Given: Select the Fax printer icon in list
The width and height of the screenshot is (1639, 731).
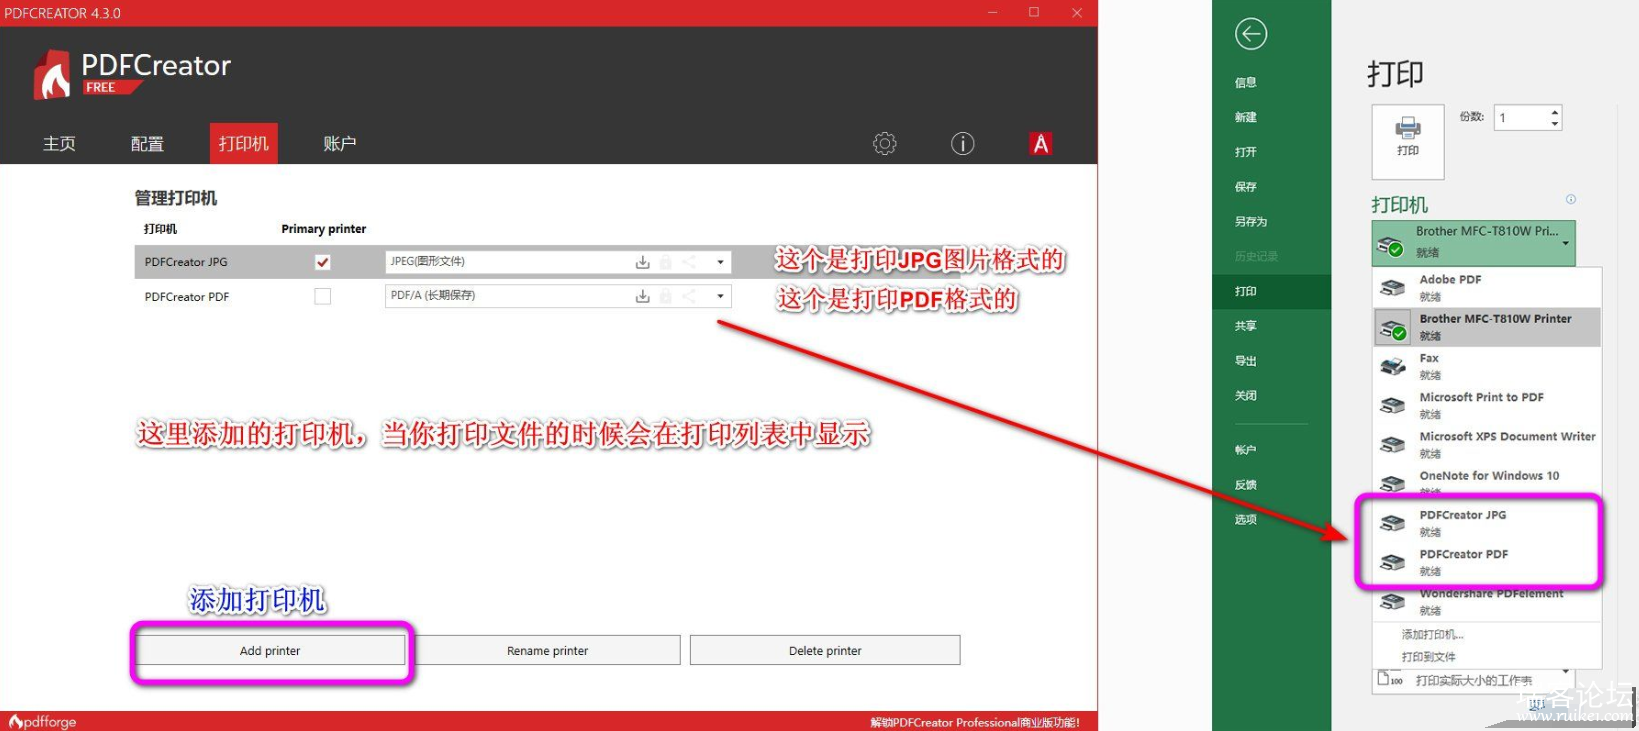Looking at the screenshot, I should pos(1393,366).
